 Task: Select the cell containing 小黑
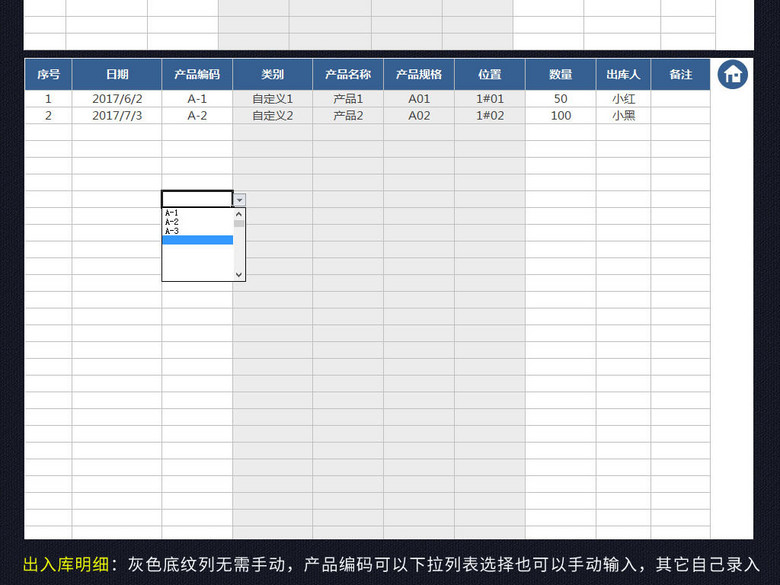click(624, 115)
